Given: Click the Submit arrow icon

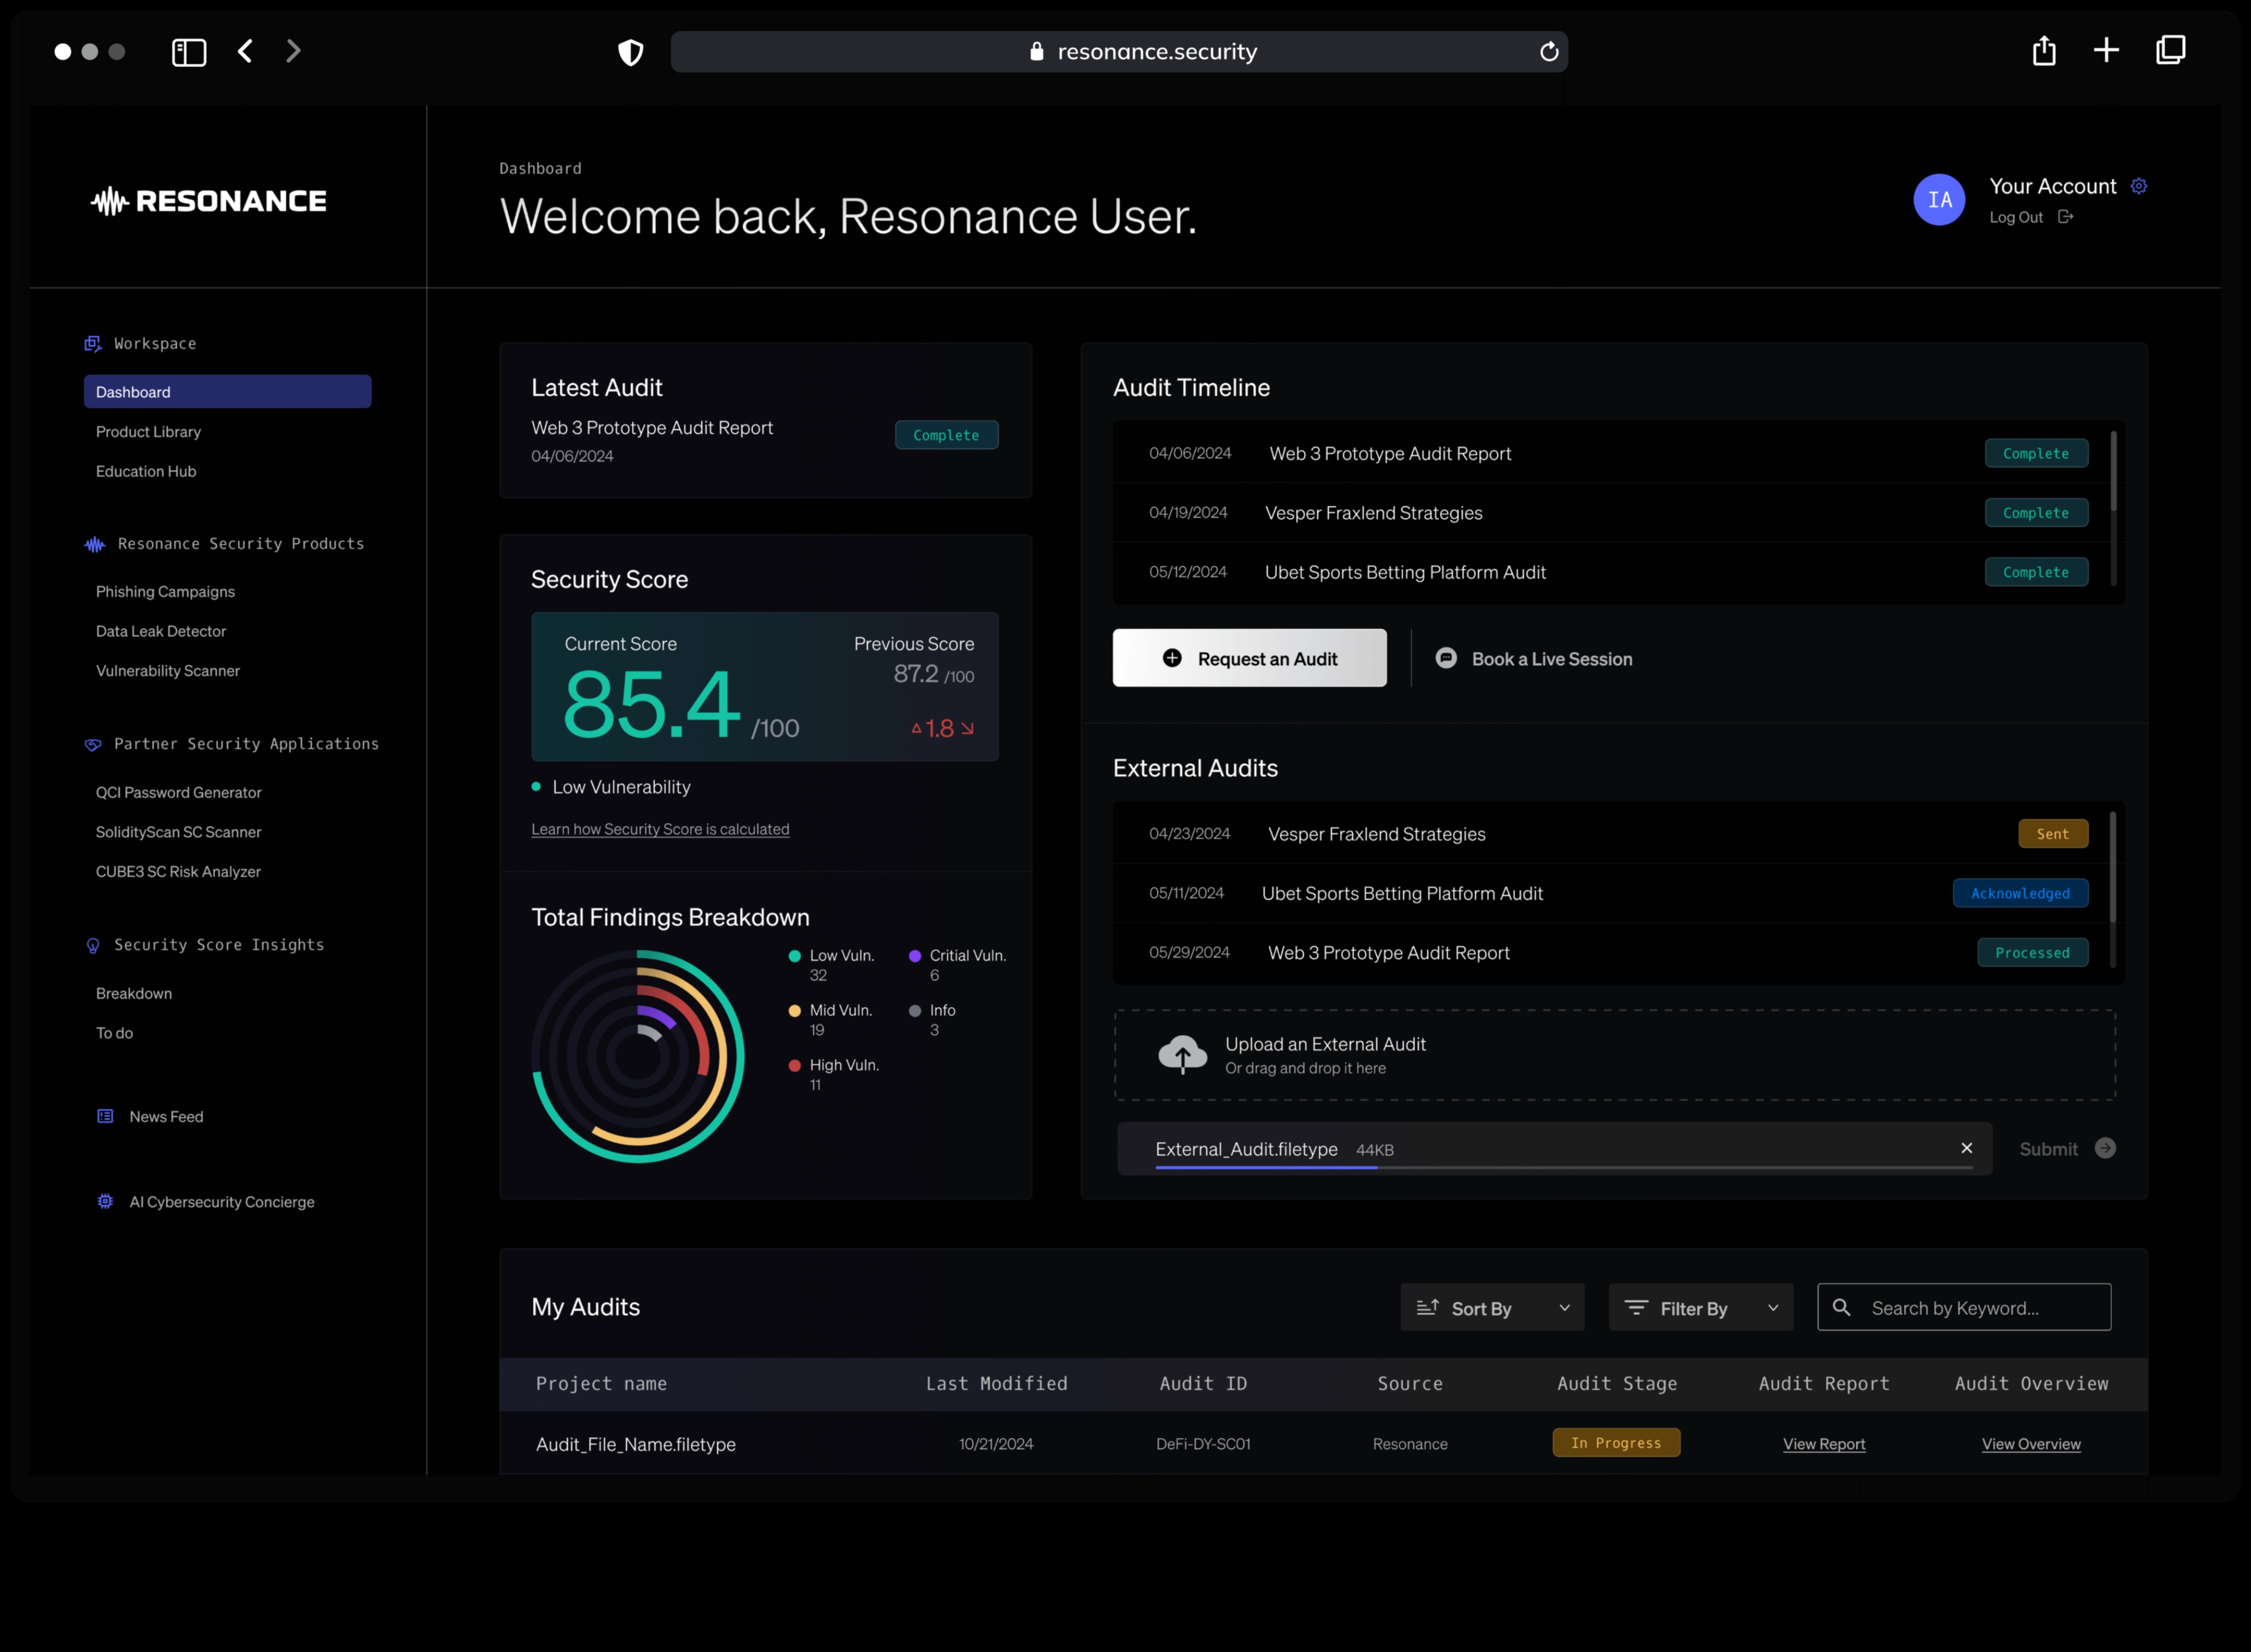Looking at the screenshot, I should click(2104, 1148).
